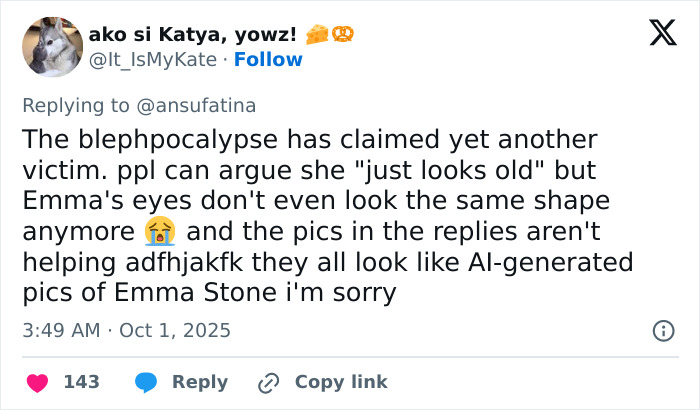Open the 3:49 AM · Oct 1, 2025 timestamp
This screenshot has width=700, height=410.
point(126,330)
